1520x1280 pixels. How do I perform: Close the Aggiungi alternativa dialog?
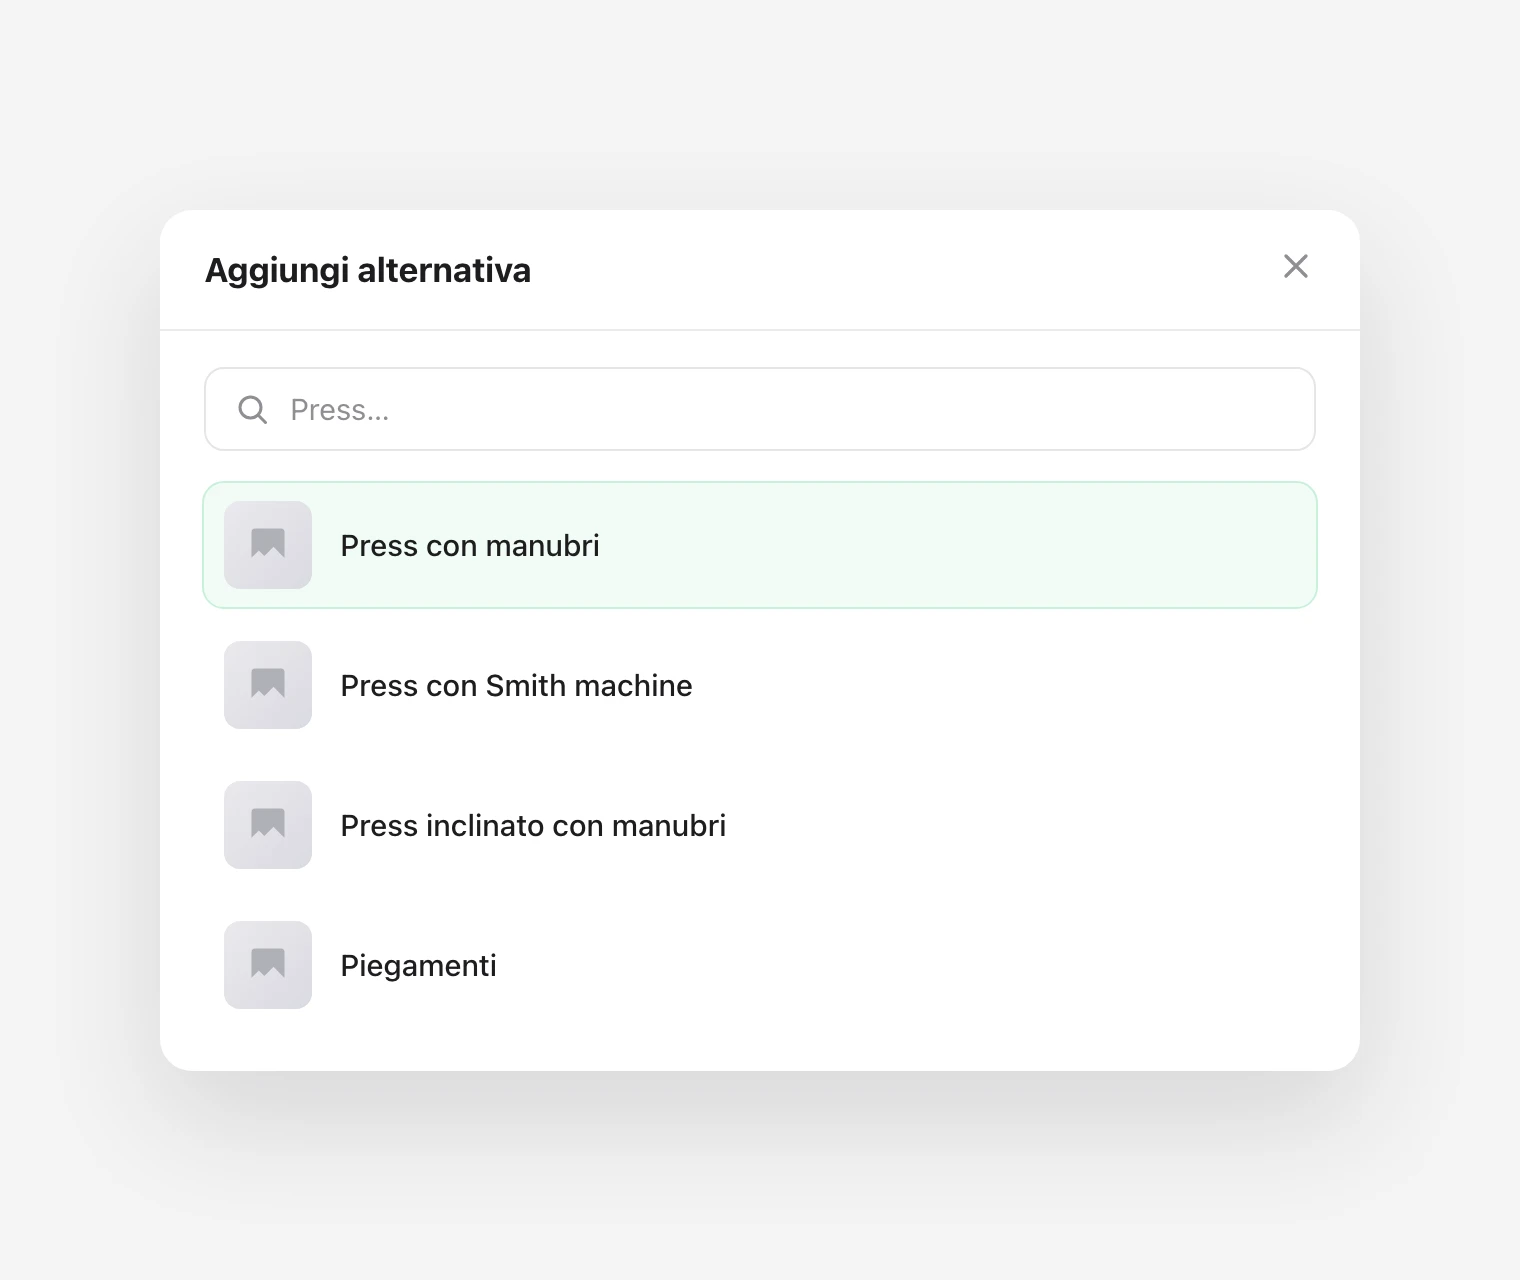tap(1295, 266)
